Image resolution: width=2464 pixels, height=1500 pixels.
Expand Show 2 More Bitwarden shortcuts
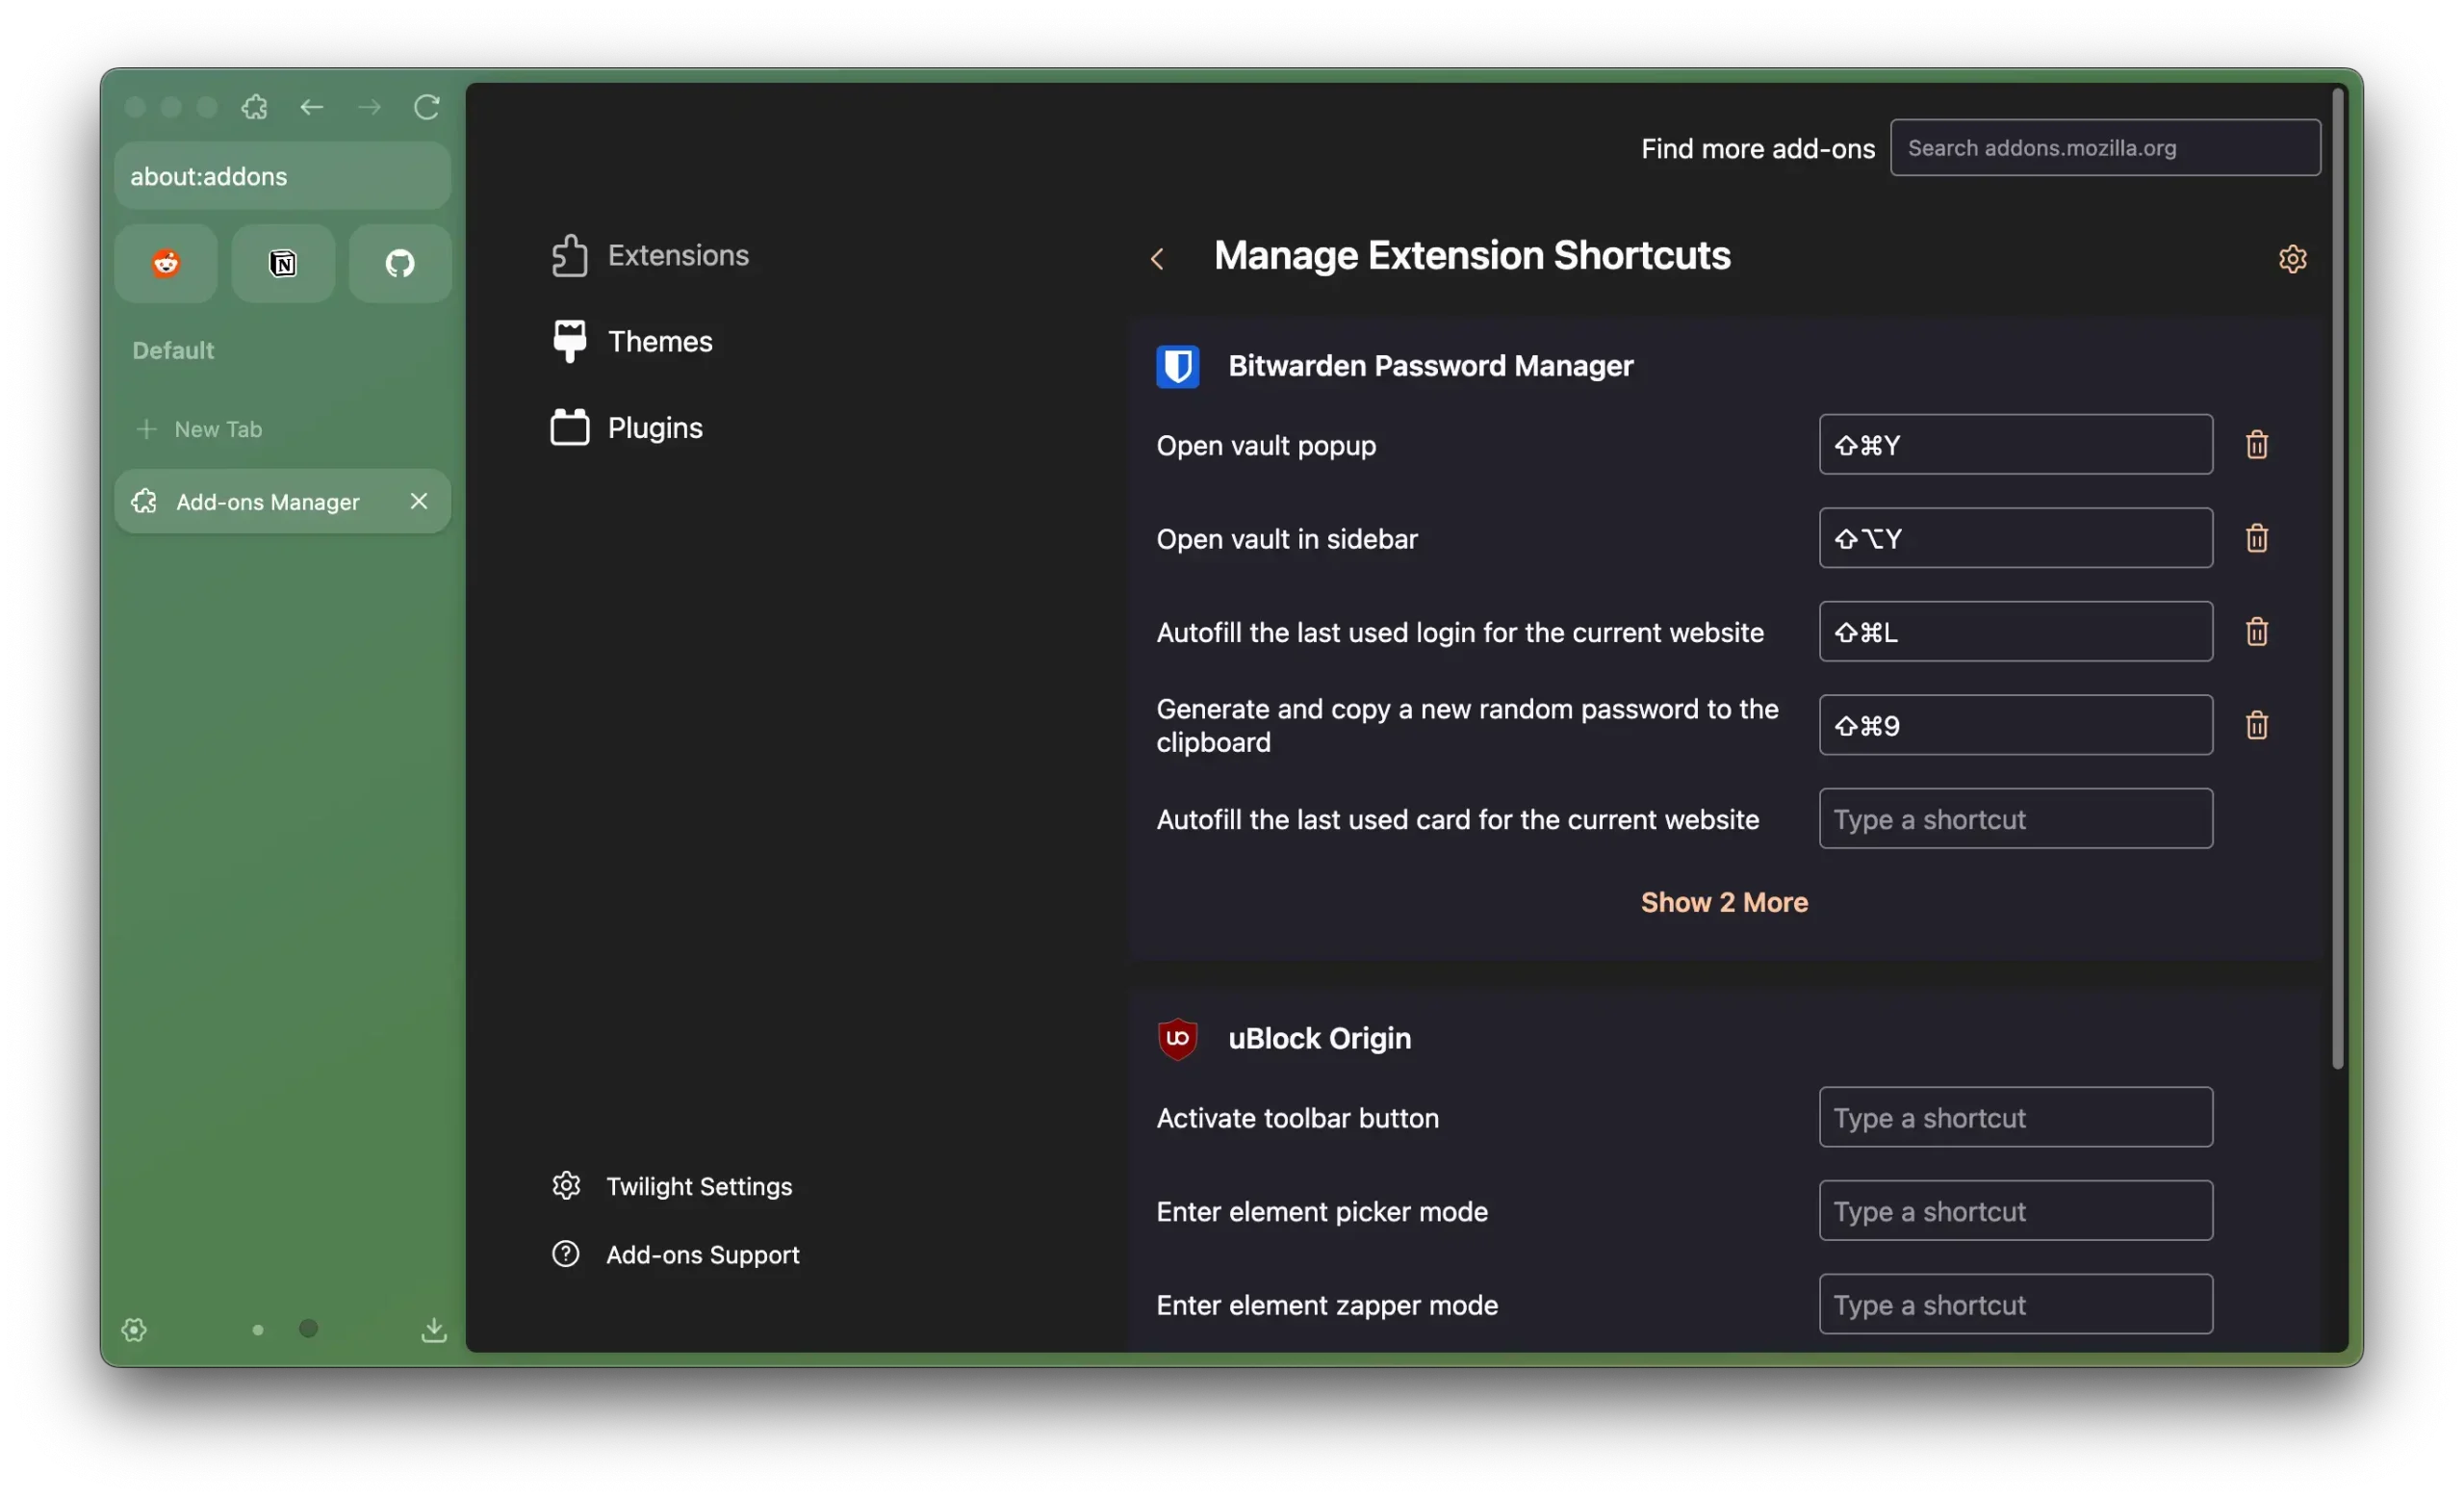click(x=1724, y=901)
